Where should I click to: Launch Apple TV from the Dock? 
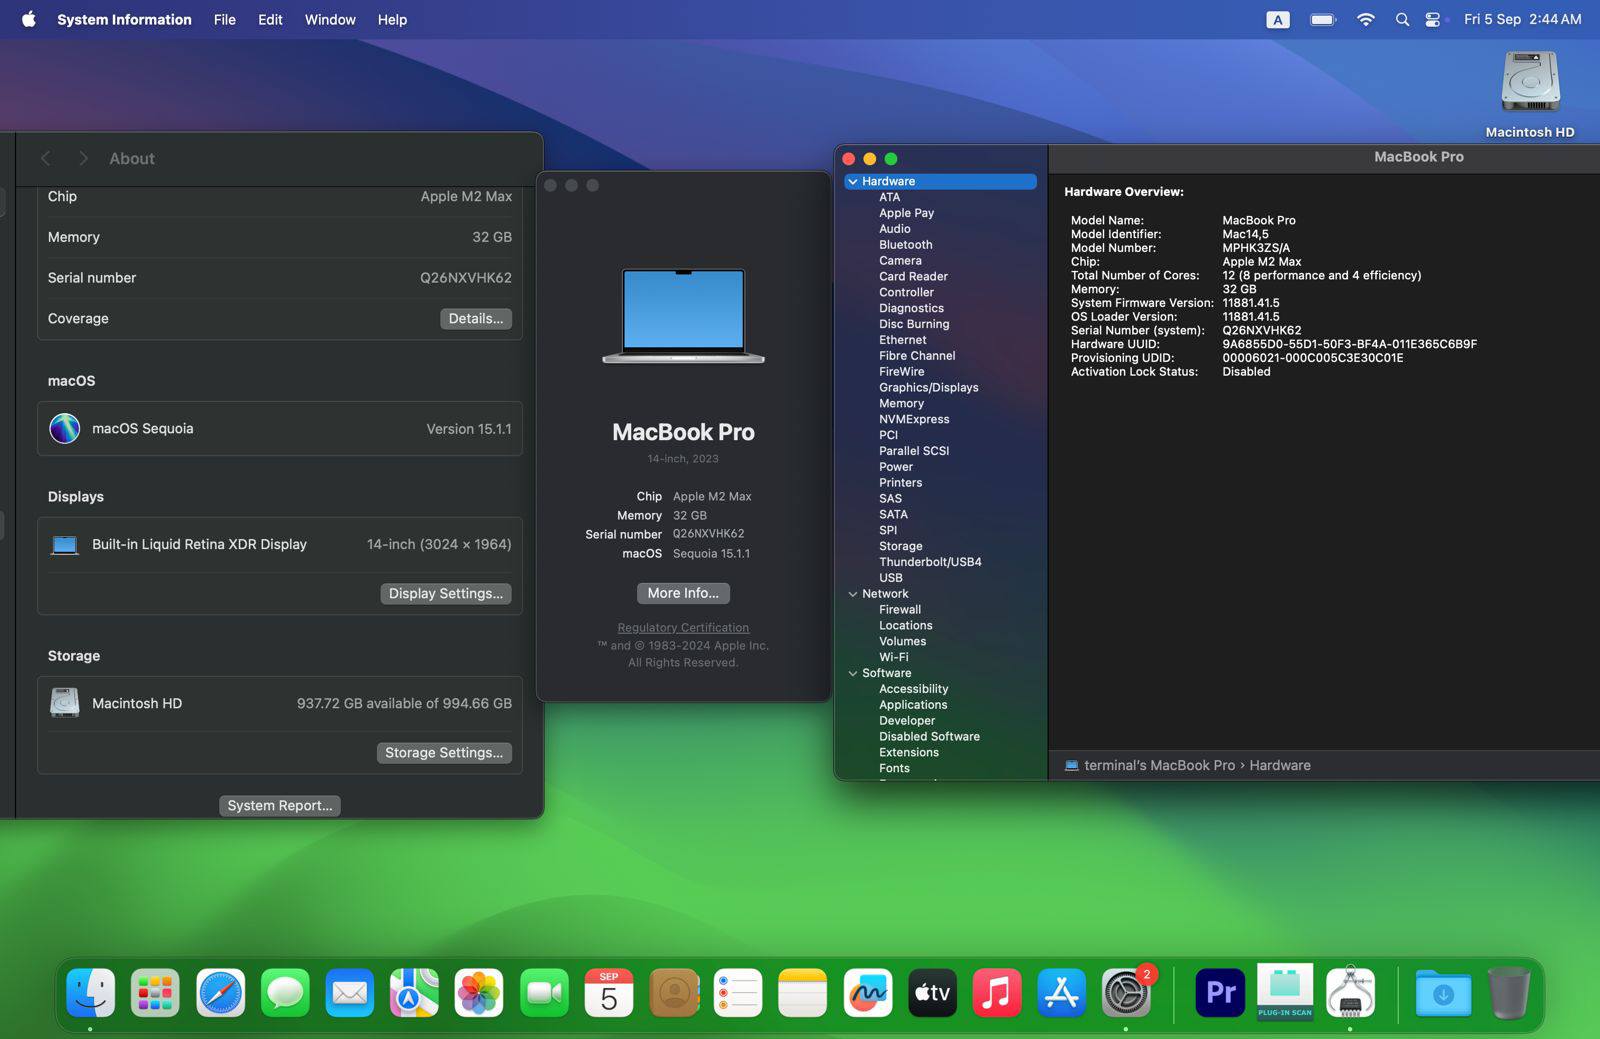click(x=932, y=993)
